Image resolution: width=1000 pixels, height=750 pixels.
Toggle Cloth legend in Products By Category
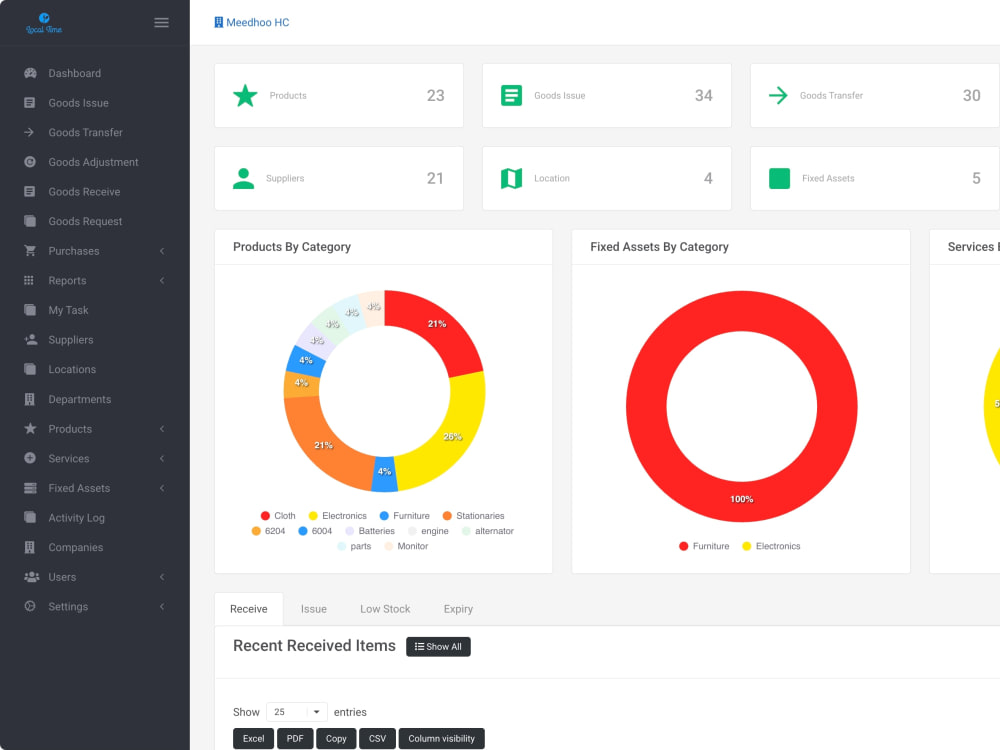278,515
